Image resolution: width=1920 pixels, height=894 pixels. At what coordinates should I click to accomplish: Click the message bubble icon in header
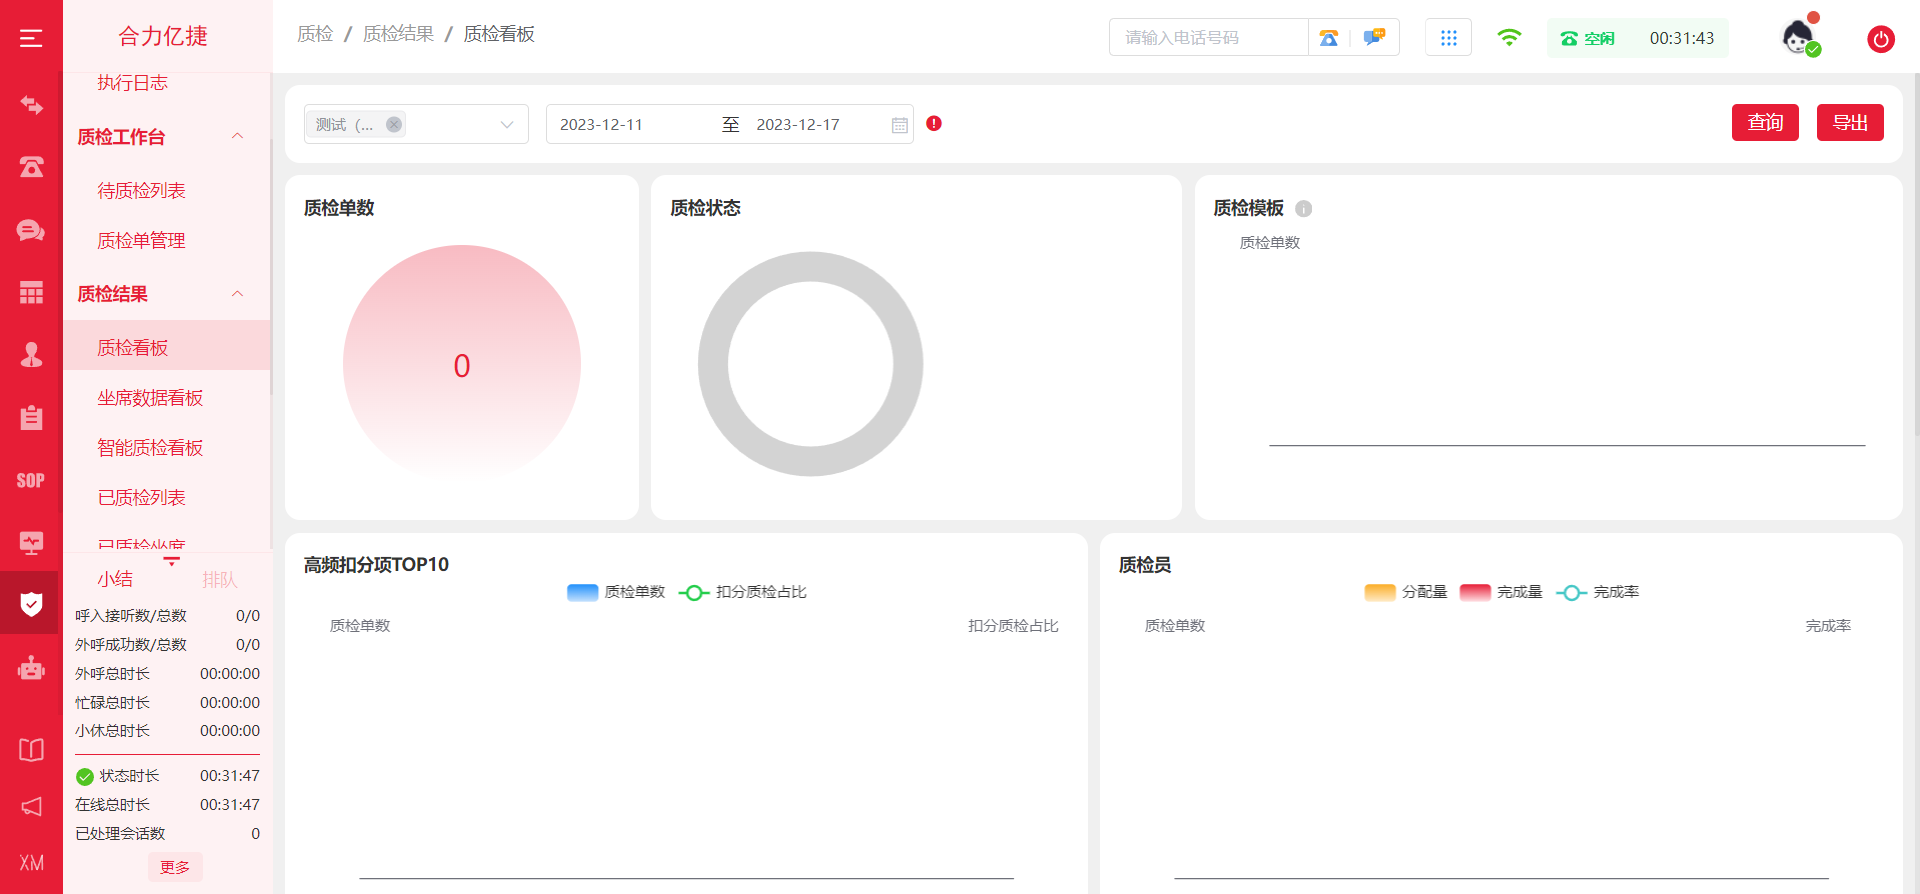pos(1375,38)
